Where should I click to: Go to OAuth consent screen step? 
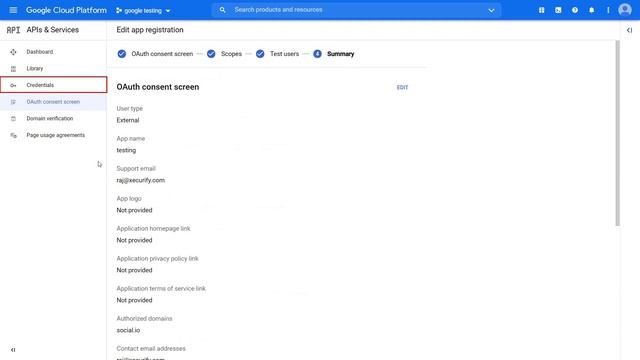tap(162, 54)
